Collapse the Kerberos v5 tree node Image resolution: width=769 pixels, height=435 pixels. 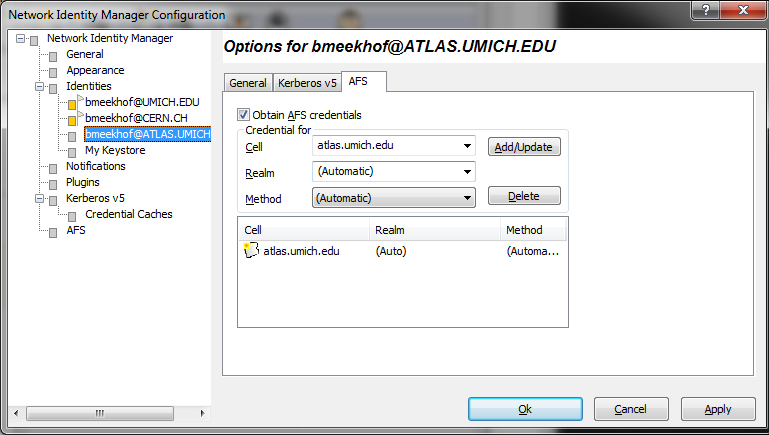pos(39,199)
